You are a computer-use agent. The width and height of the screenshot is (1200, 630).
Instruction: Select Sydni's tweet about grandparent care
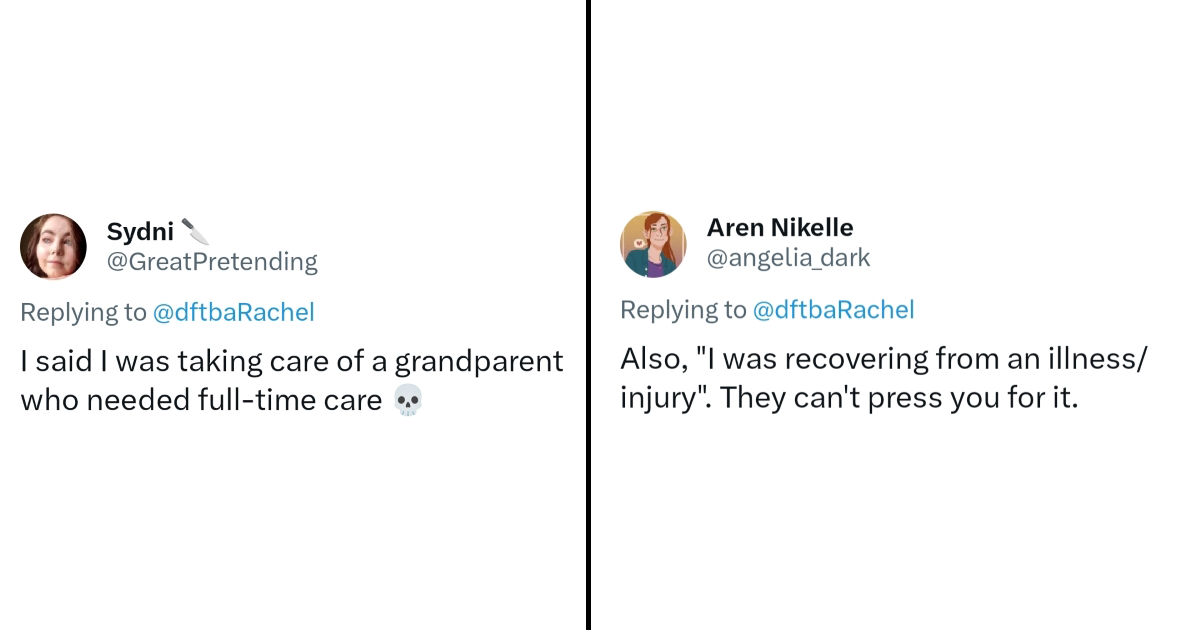point(290,380)
